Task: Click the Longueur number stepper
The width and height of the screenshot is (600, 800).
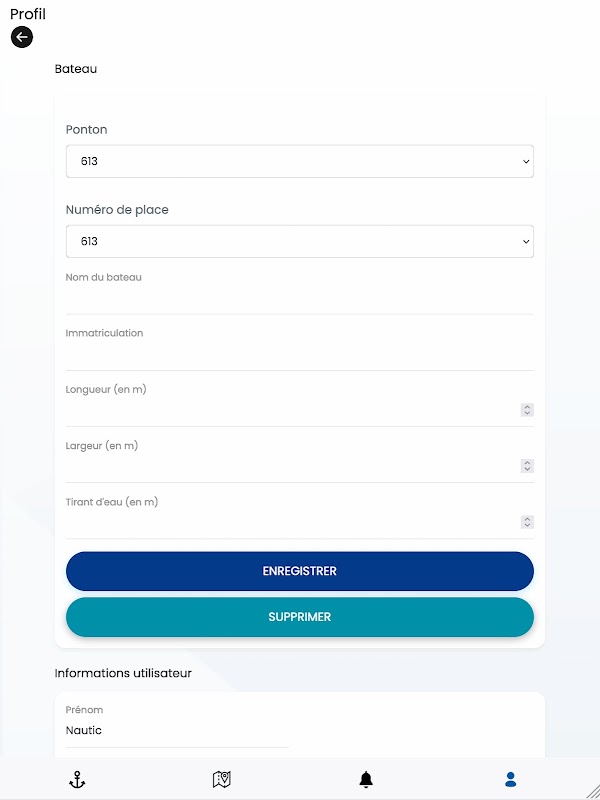Action: coord(527,410)
